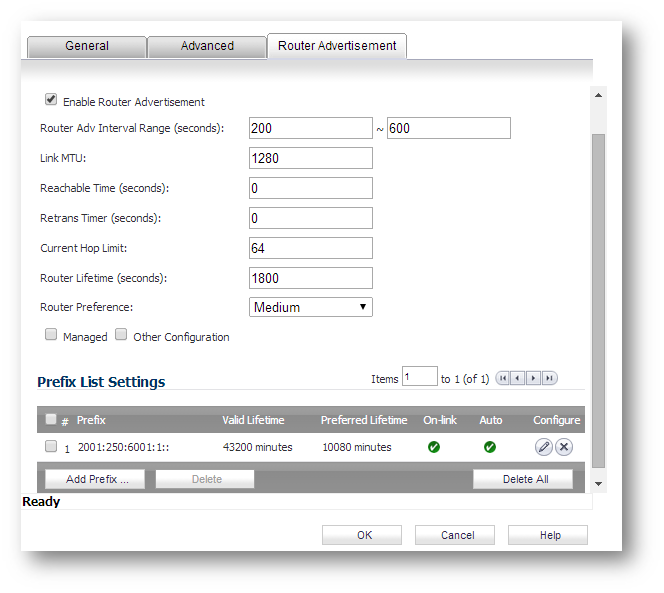Screen dimensions: 664x593
Task: Click the prefix 2001:250:6001:1:: text
Action: (x=124, y=447)
